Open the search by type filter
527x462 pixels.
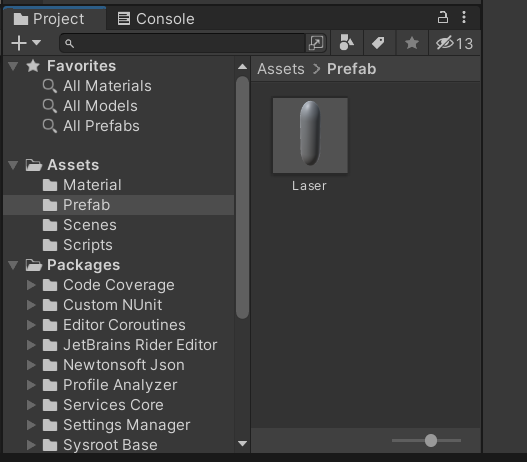[x=347, y=43]
